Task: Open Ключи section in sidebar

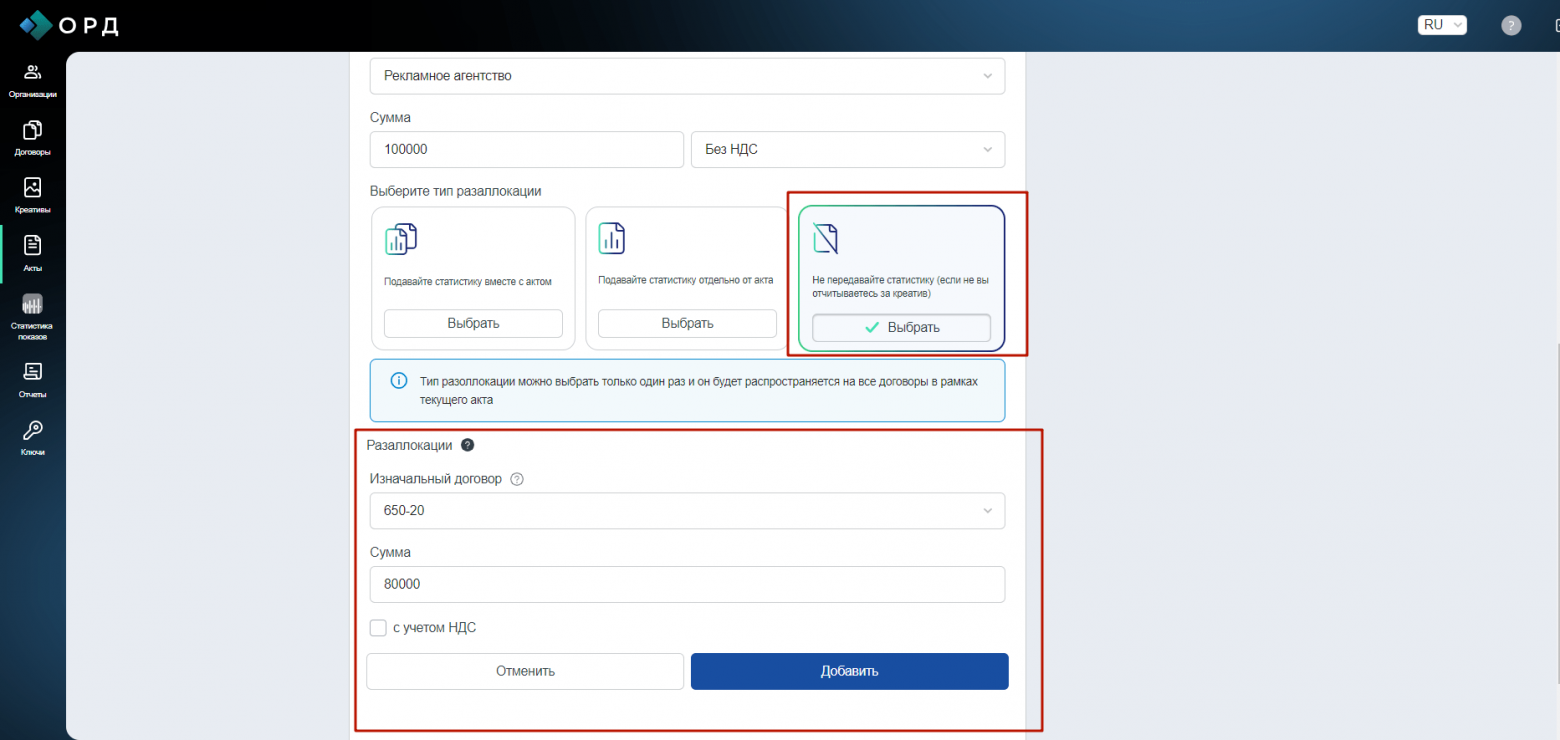Action: (32, 438)
